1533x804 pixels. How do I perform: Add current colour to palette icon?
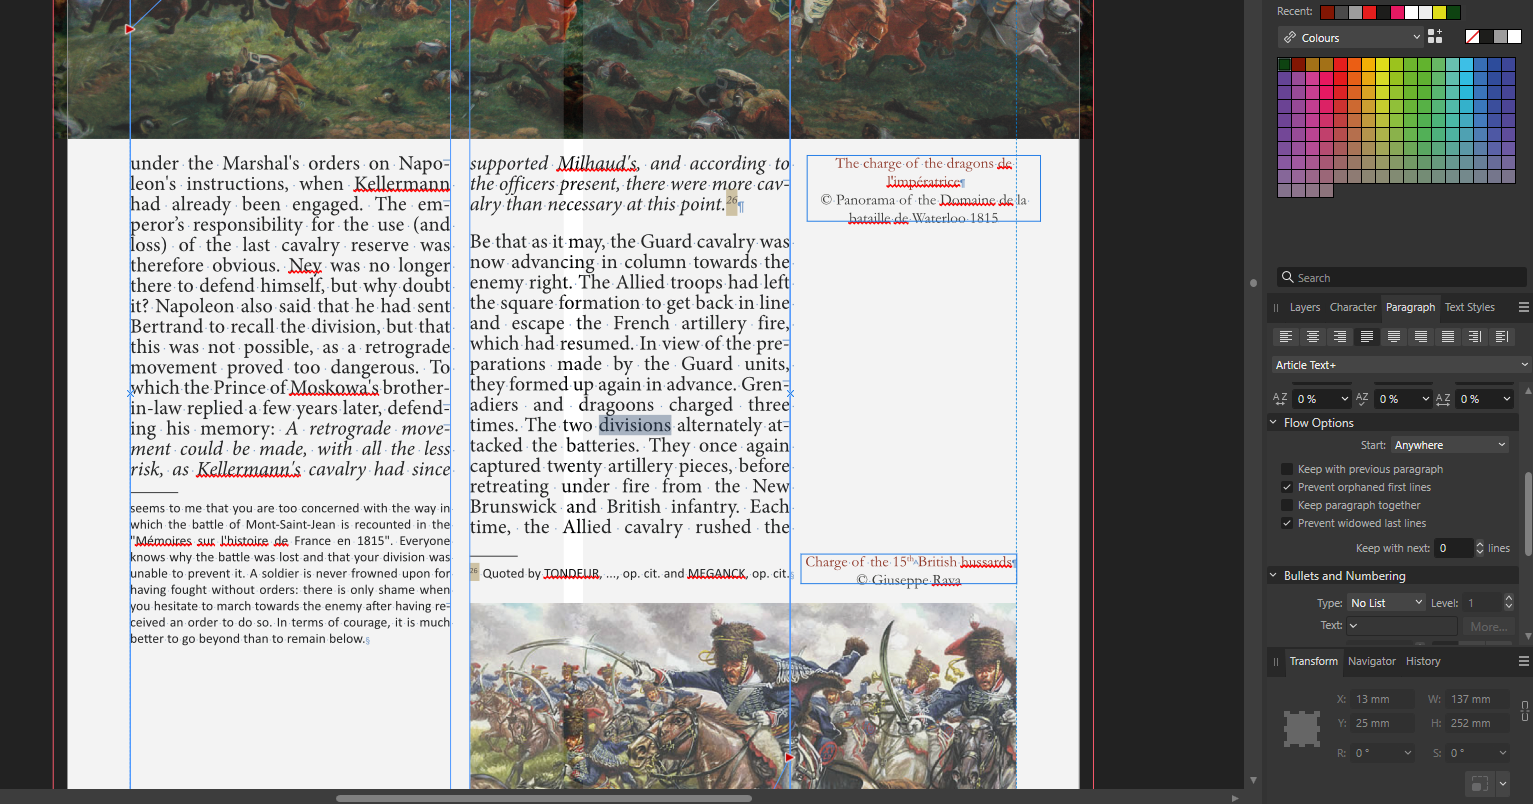[1435, 36]
